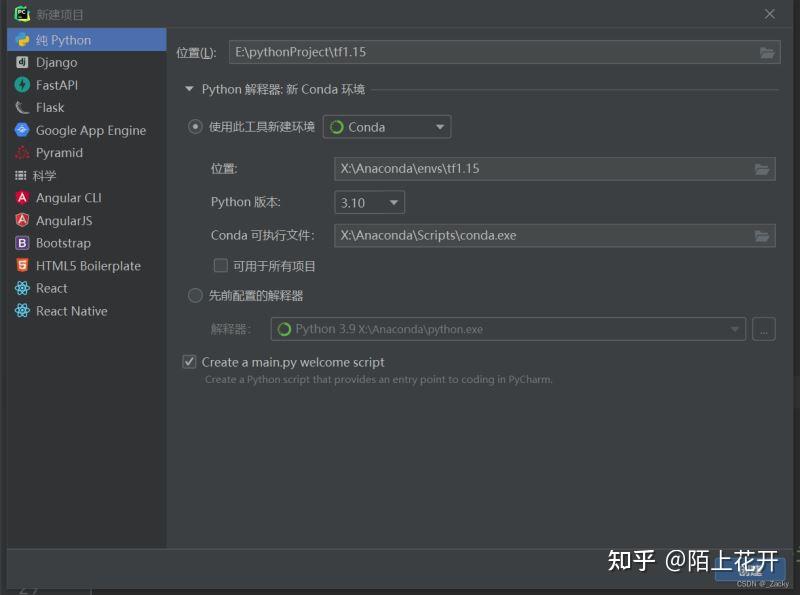Enable the 可用于所有项目 checkbox
800x595 pixels.
(221, 265)
